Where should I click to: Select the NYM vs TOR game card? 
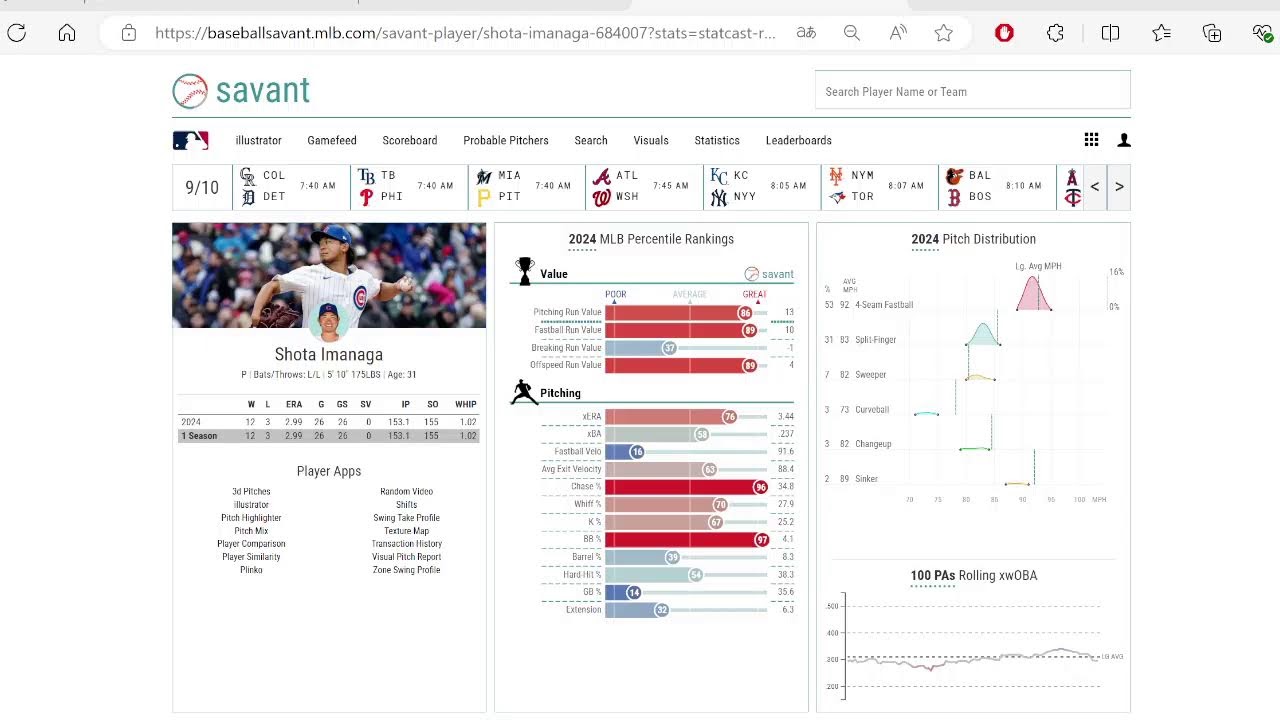coord(879,187)
